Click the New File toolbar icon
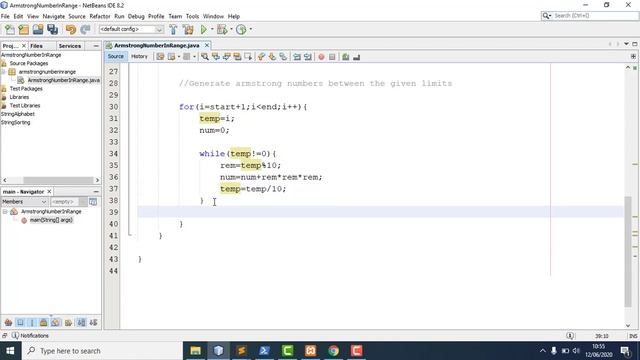The height and width of the screenshot is (360, 640). click(9, 29)
